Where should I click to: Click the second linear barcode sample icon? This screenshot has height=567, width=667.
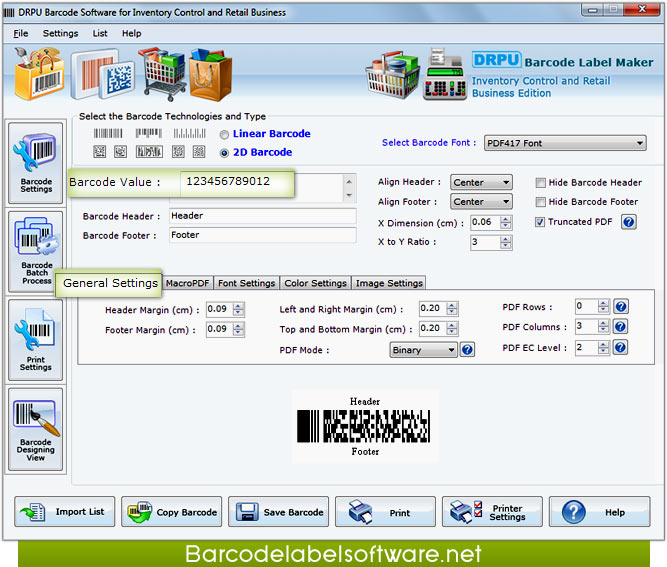tap(148, 134)
